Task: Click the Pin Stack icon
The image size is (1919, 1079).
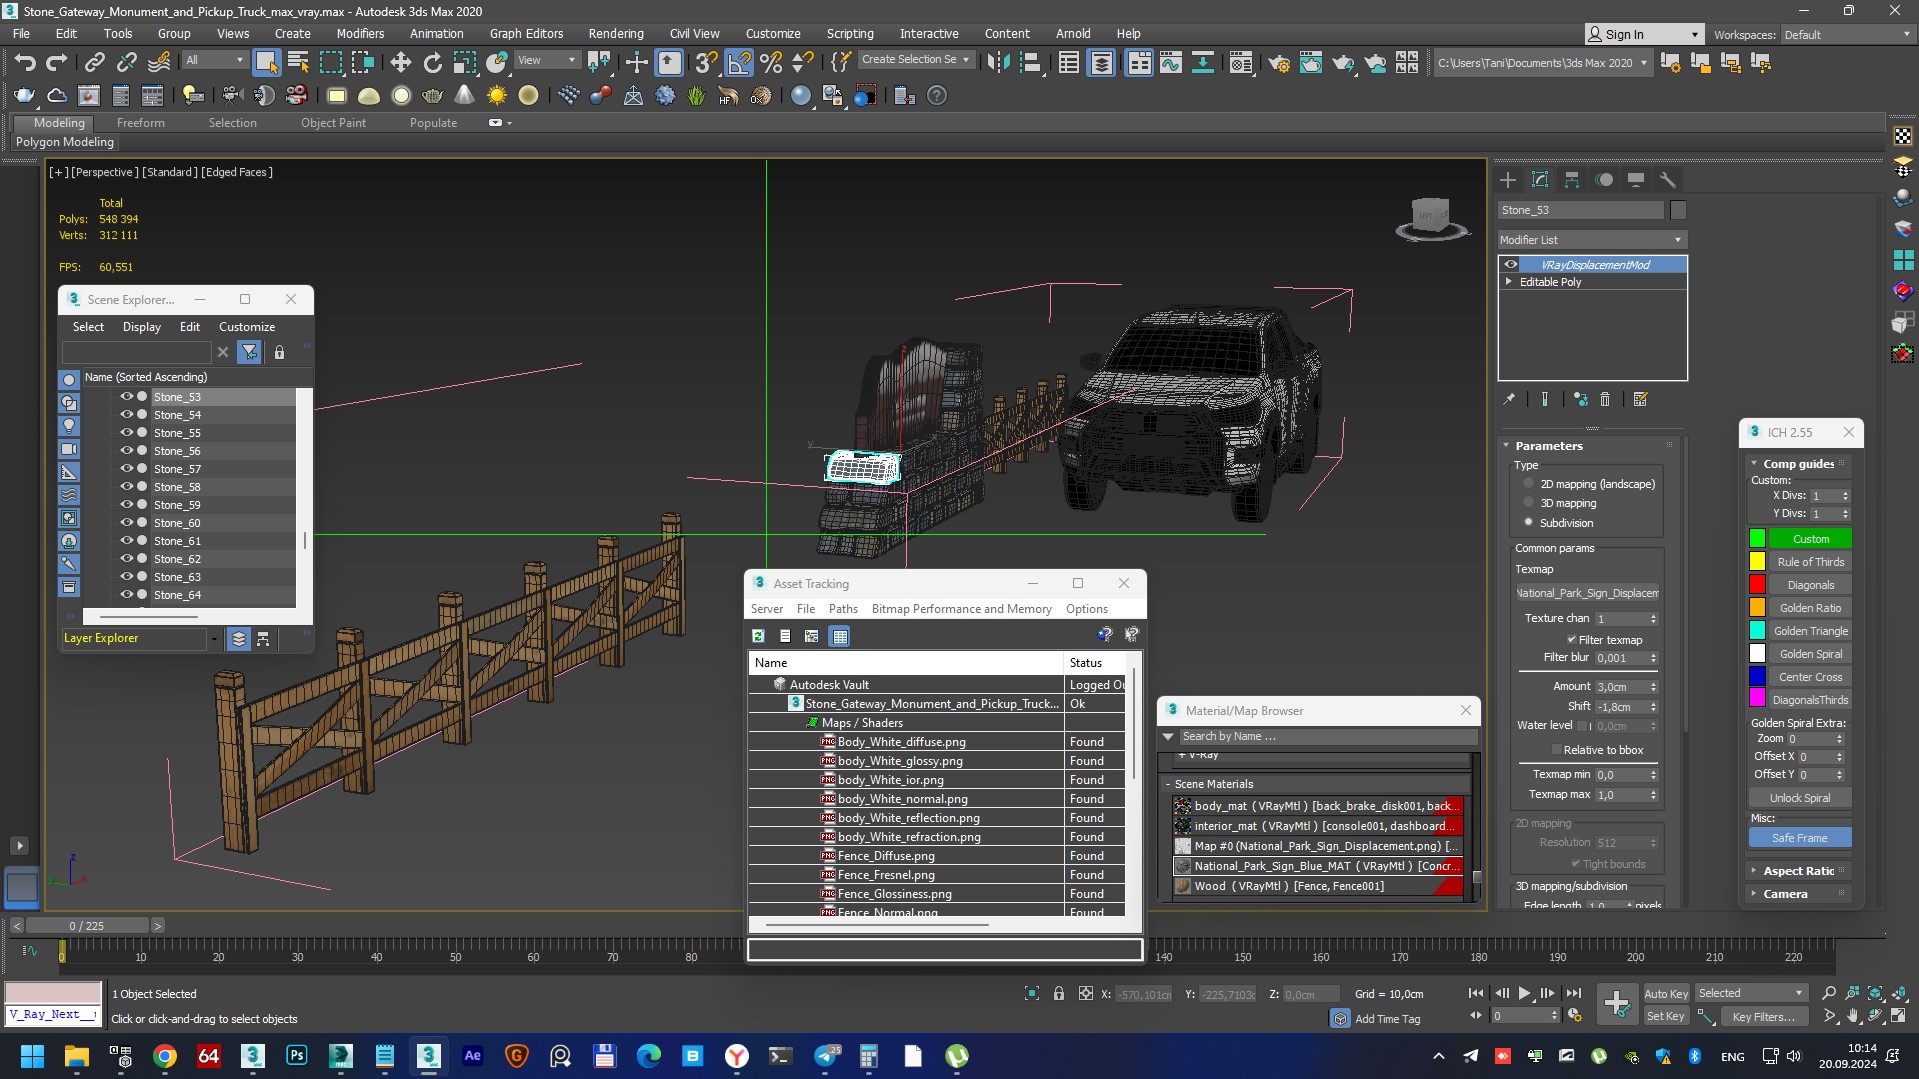Action: pos(1509,399)
